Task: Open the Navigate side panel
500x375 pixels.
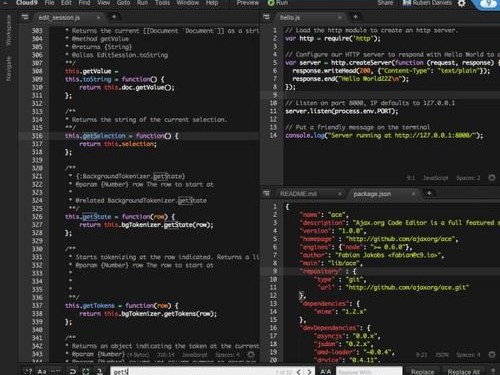Action: tap(9, 68)
